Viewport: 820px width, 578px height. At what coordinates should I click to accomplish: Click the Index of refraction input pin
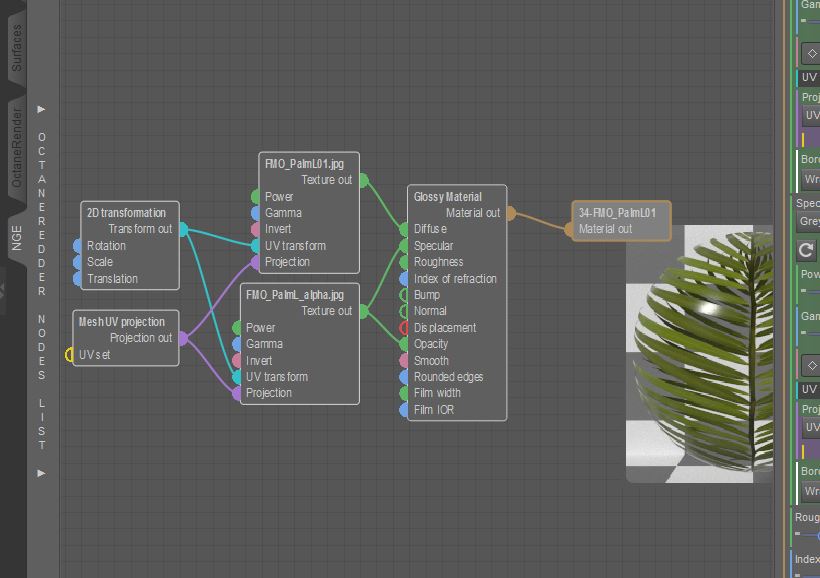404,279
